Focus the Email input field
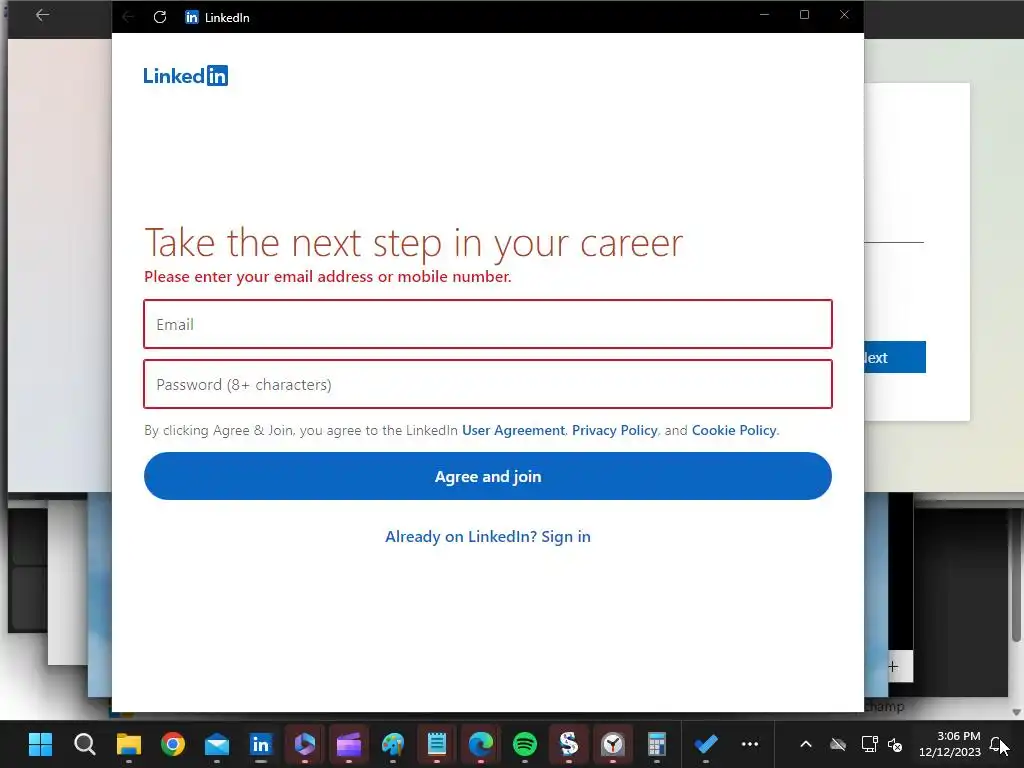Image resolution: width=1024 pixels, height=768 pixels. click(x=488, y=324)
